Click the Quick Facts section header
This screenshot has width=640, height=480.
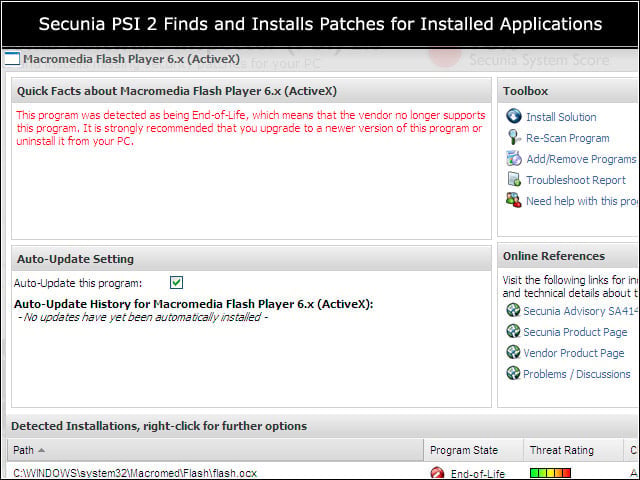point(251,91)
